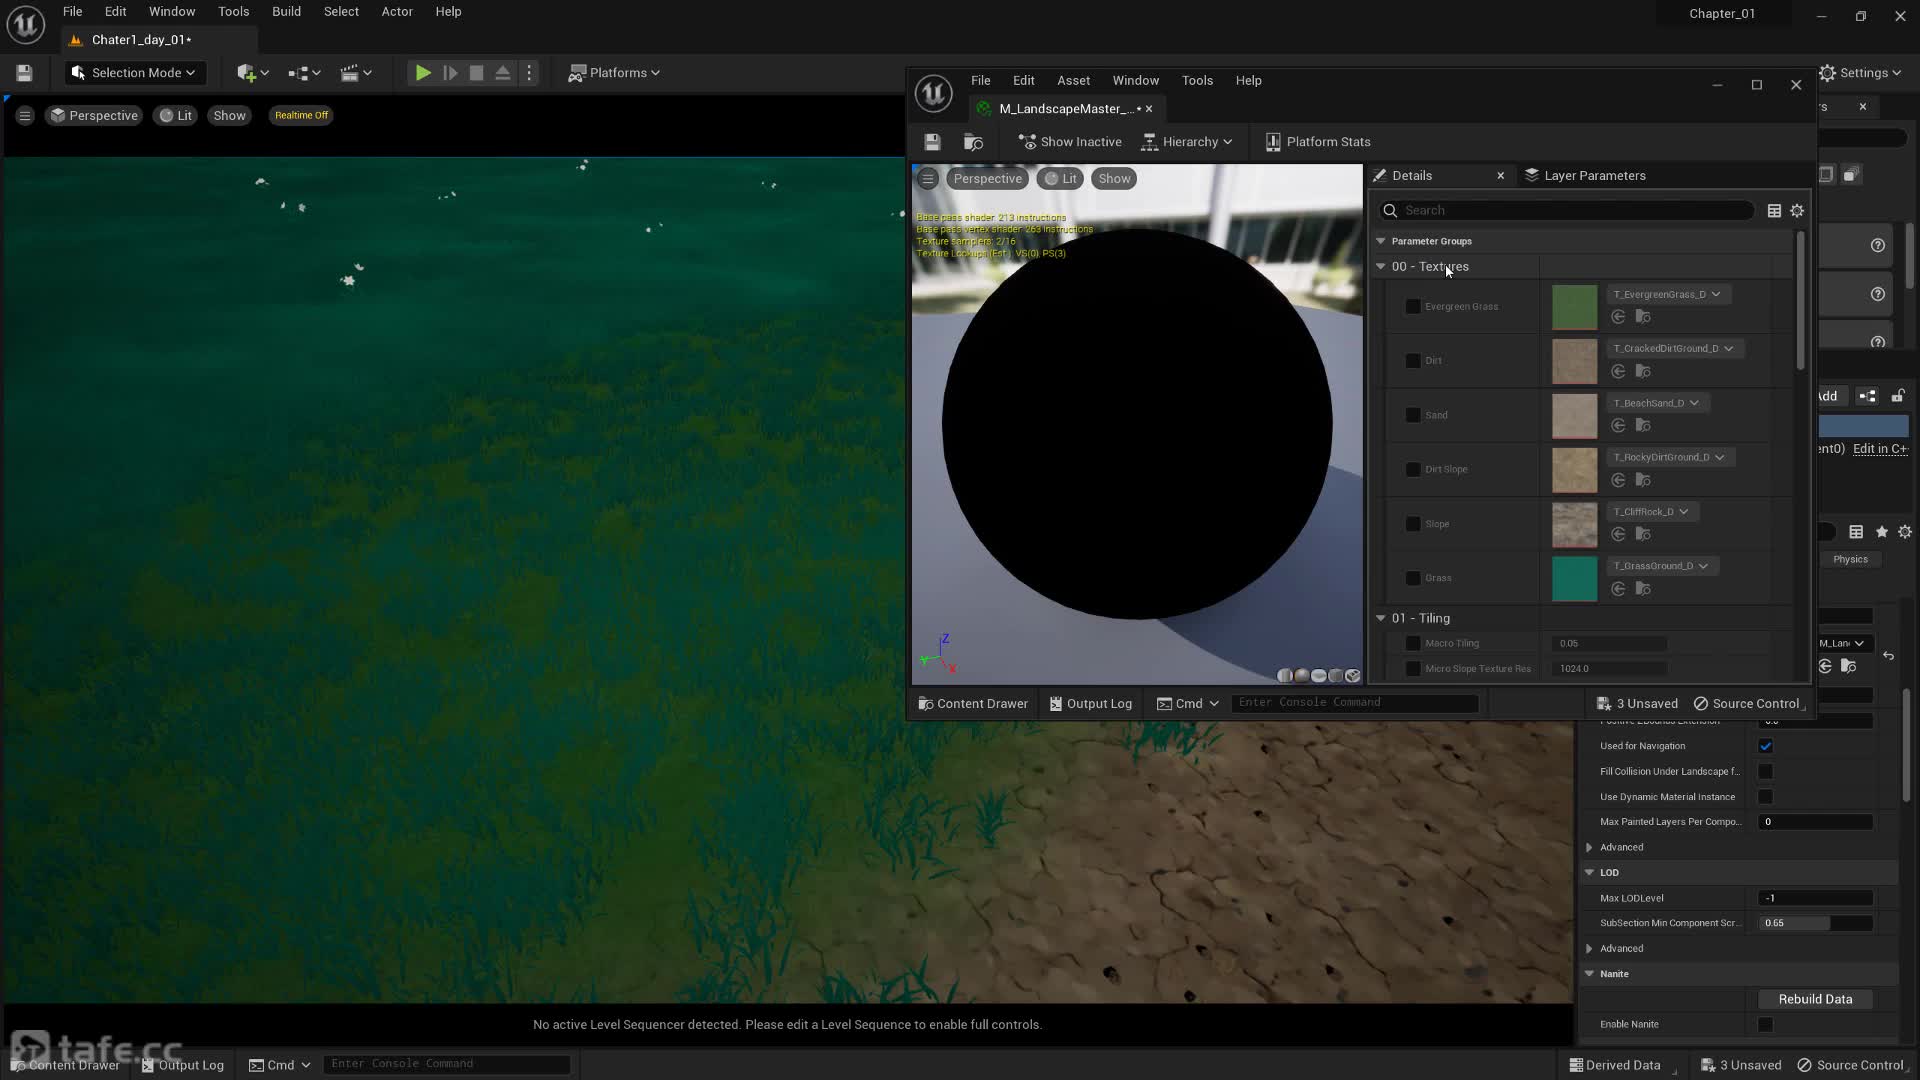Save the material instance in material editor
Image resolution: width=1920 pixels, height=1080 pixels.
click(x=932, y=142)
